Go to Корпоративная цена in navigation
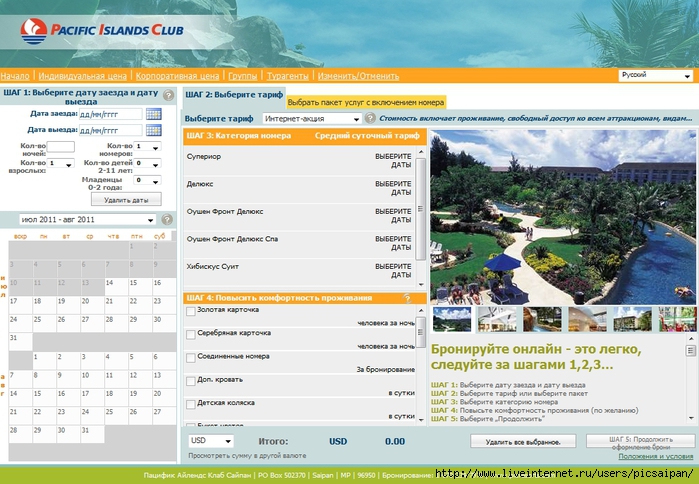 coord(177,76)
